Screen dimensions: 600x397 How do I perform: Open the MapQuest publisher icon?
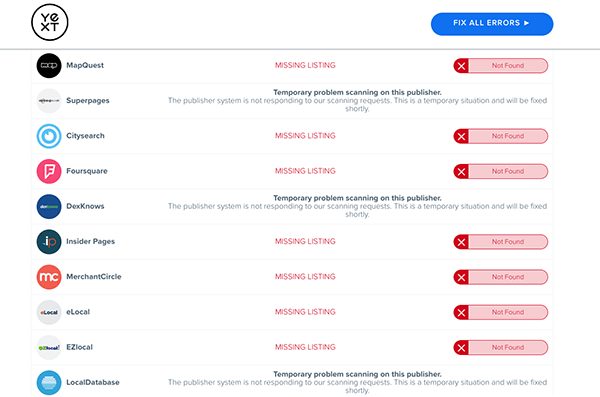49,65
